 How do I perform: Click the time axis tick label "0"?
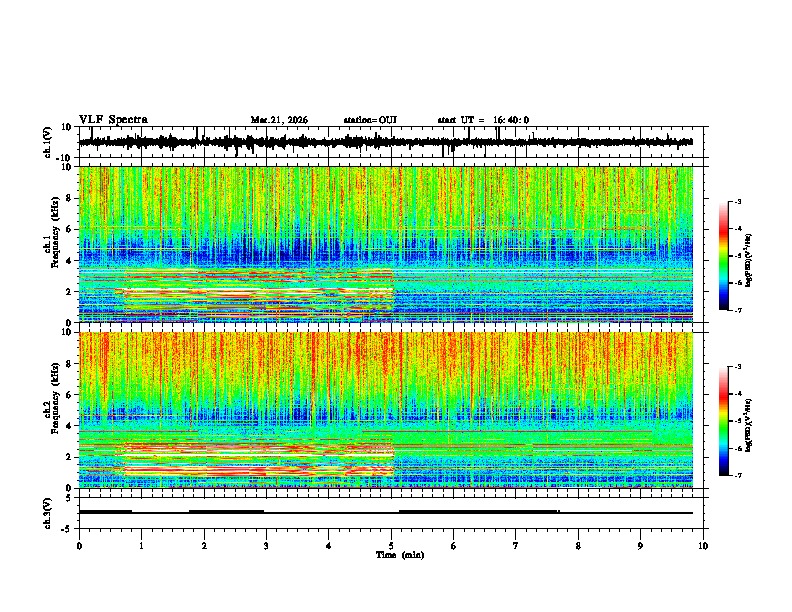tap(79, 546)
